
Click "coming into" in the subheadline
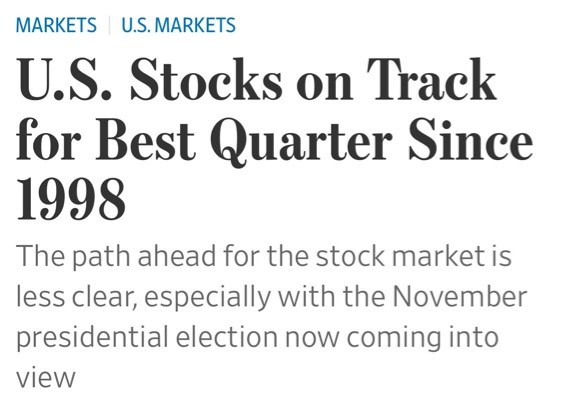(x=423, y=338)
